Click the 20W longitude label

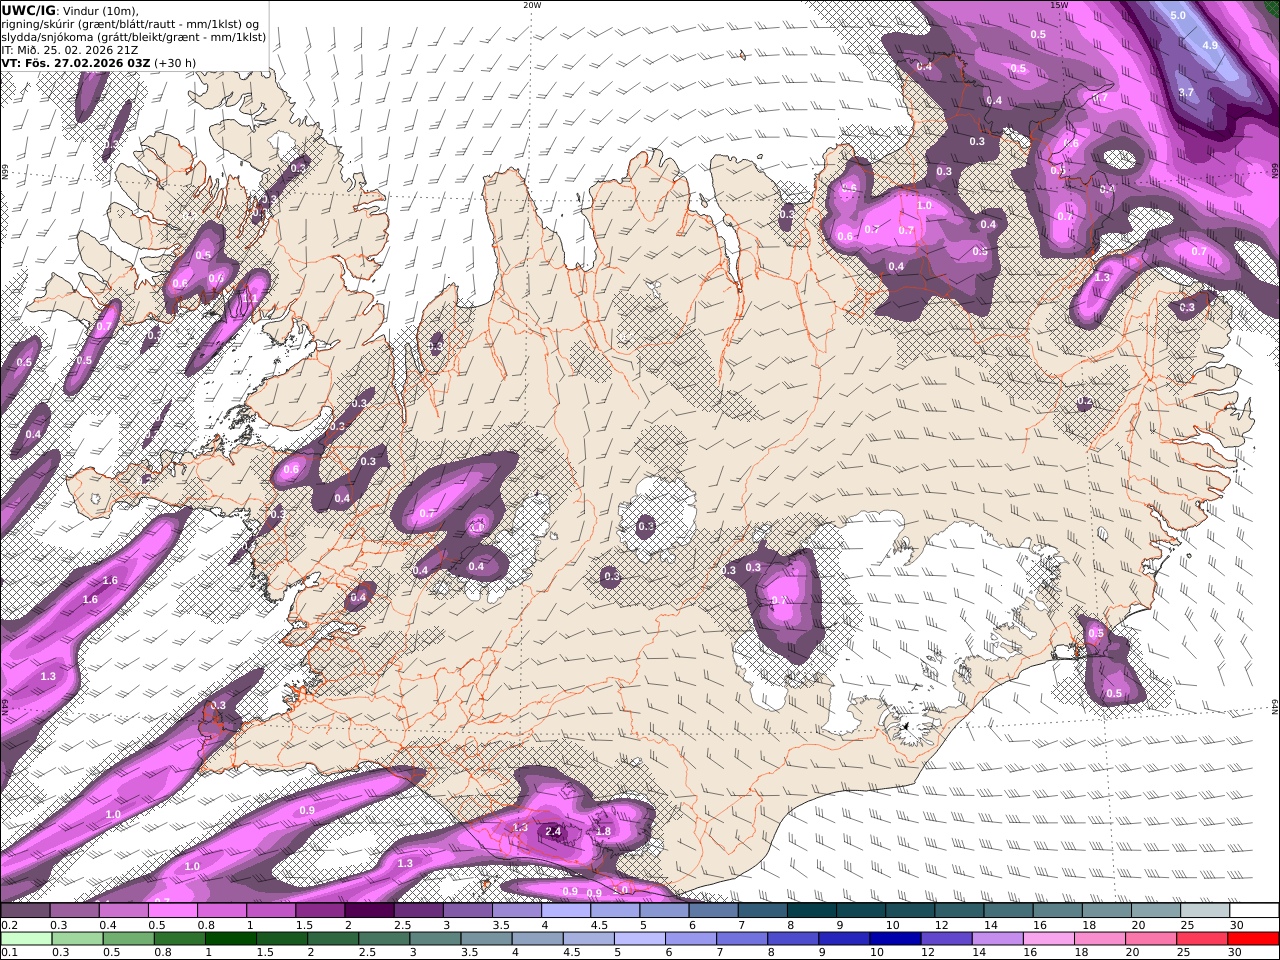(x=532, y=5)
